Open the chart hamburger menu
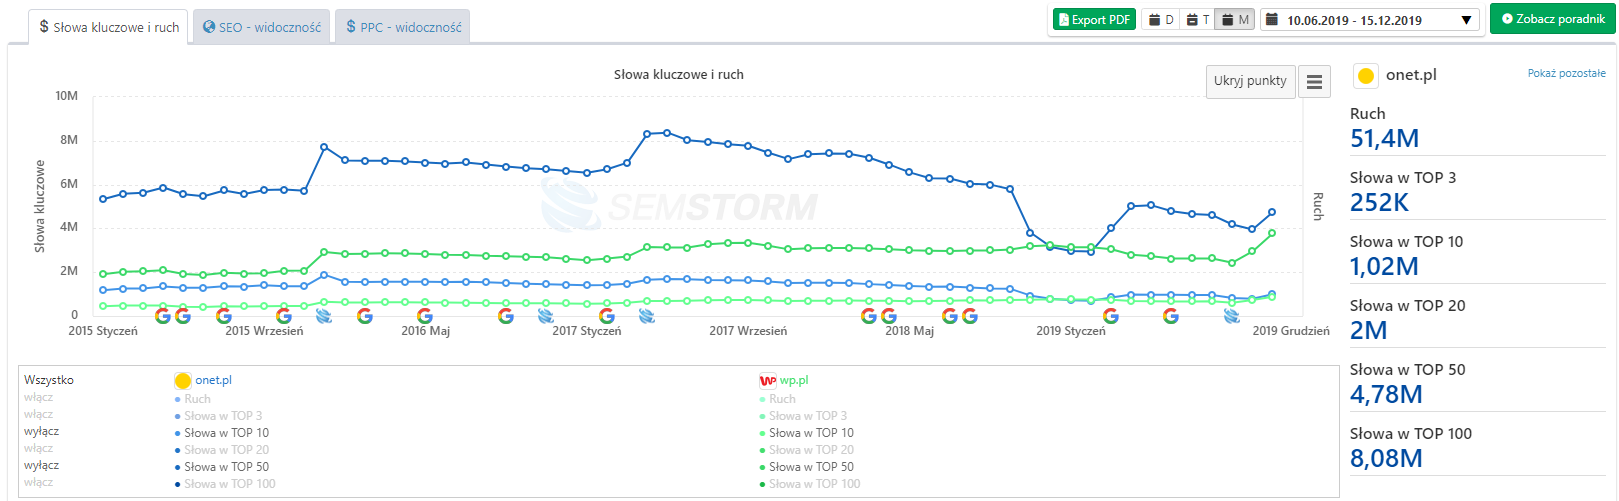Viewport: 1619px width, 501px height. 1314,82
